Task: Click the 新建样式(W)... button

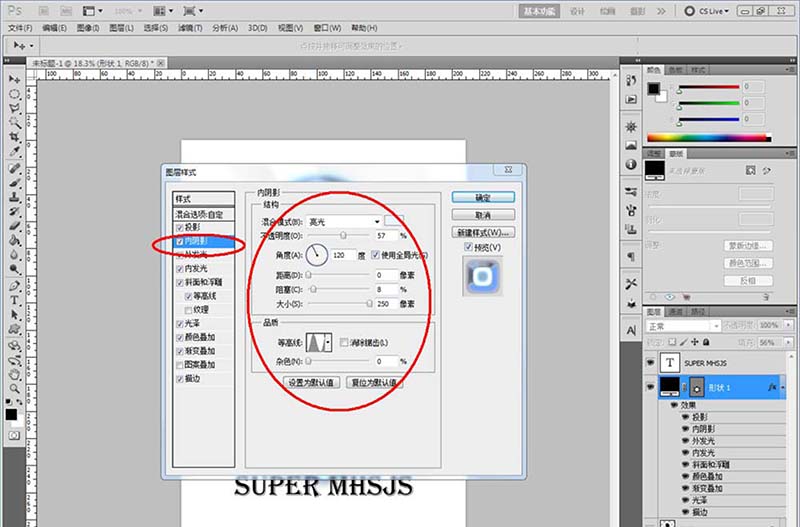Action: (483, 233)
